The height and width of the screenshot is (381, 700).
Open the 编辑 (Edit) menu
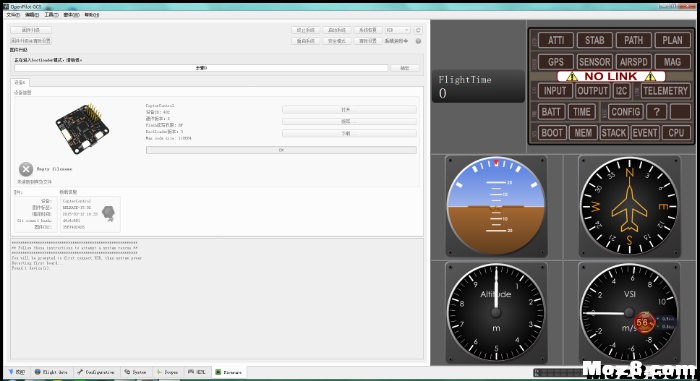(32, 15)
